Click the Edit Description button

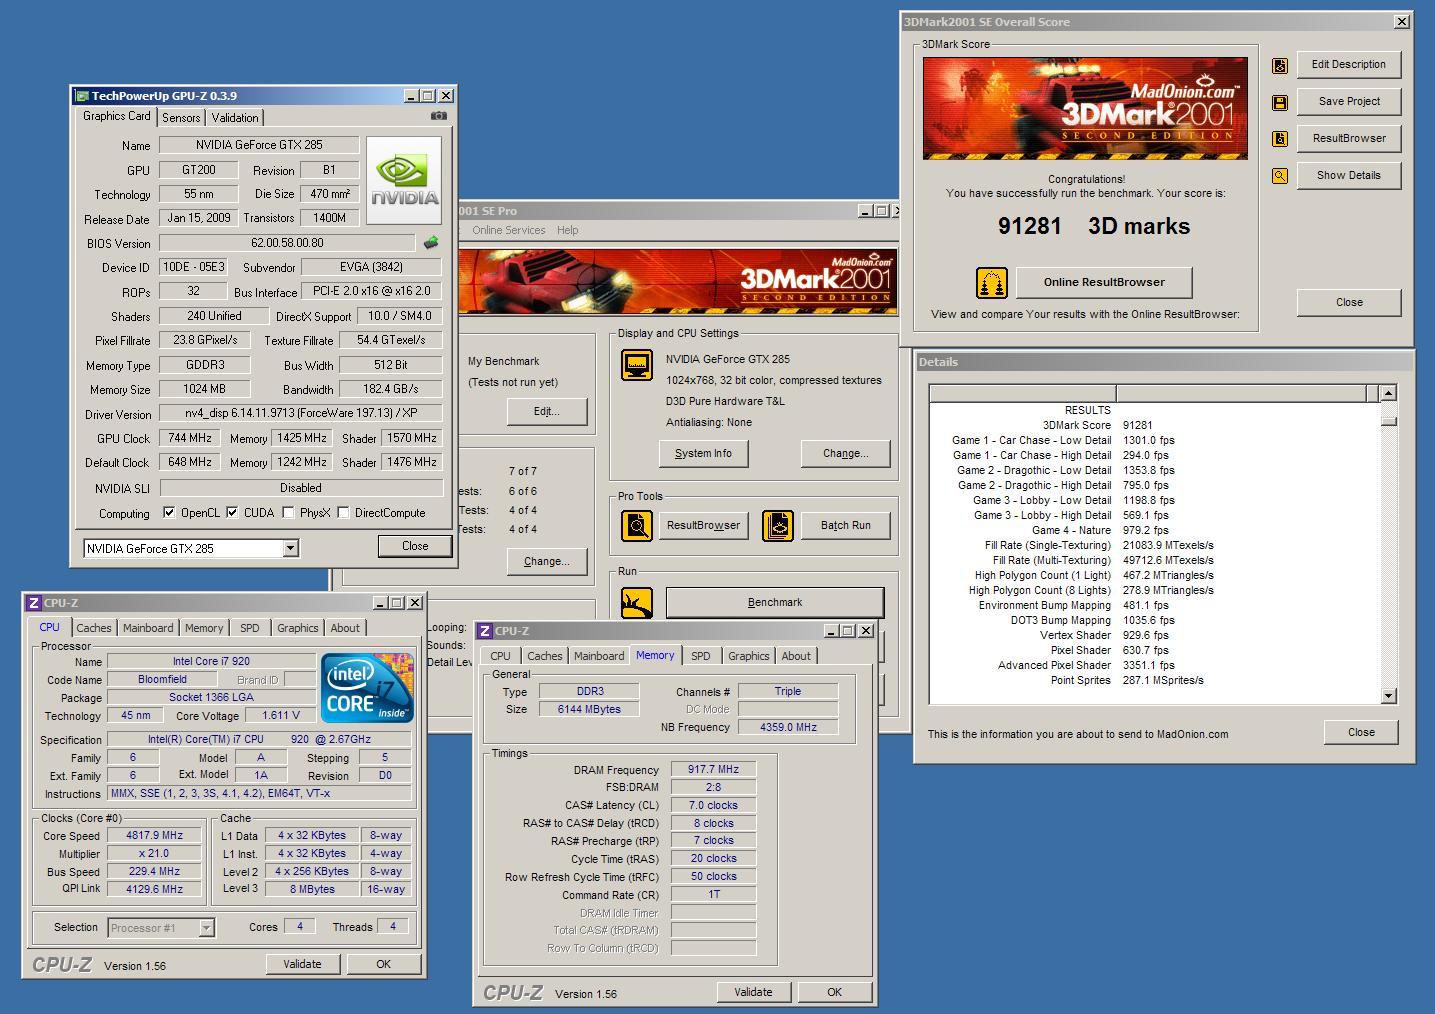1349,64
